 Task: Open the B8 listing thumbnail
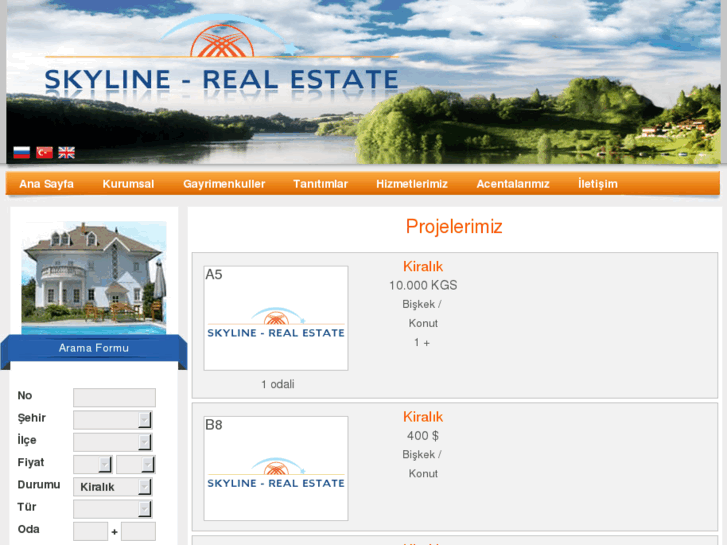click(x=276, y=468)
